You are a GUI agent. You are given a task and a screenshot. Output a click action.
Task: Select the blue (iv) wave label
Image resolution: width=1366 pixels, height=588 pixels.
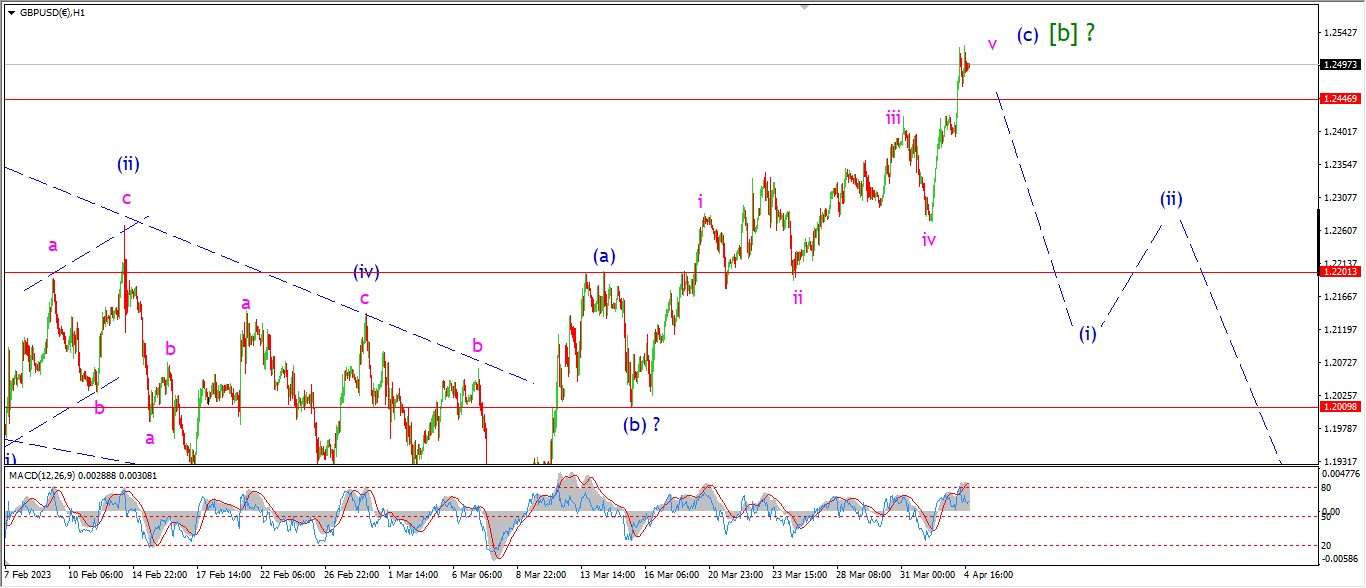click(365, 271)
